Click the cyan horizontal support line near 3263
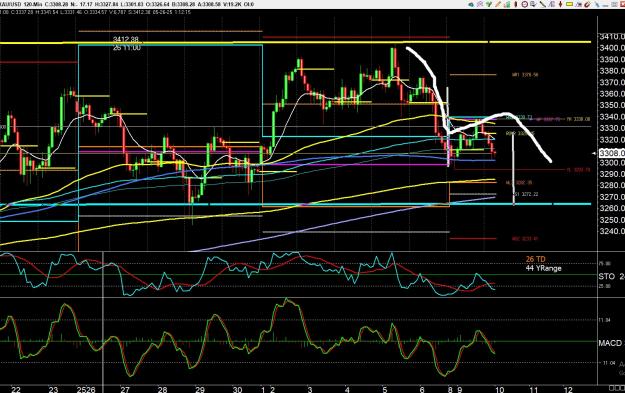The image size is (625, 393). (295, 204)
